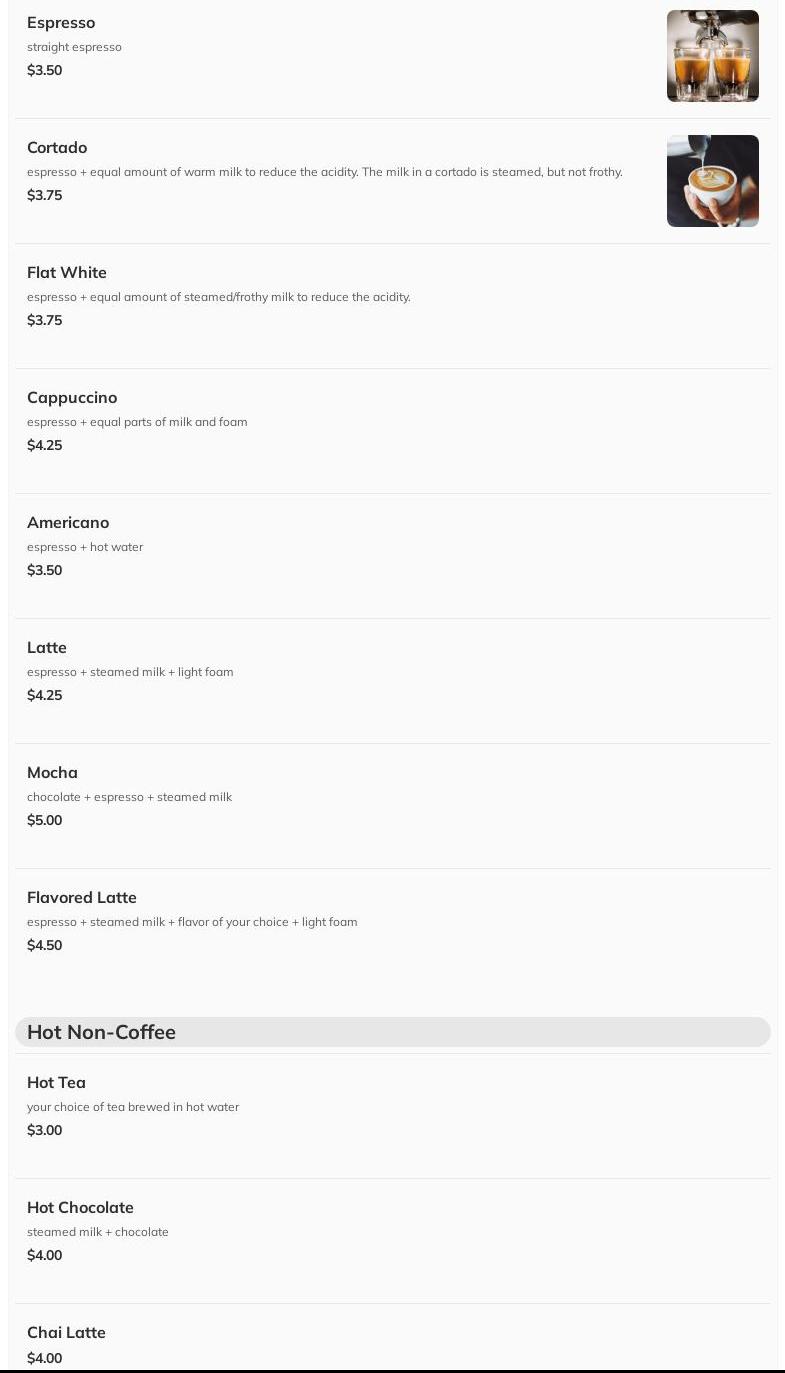The image size is (785, 1373).
Task: Open the Espresso product photo
Action: pos(712,56)
